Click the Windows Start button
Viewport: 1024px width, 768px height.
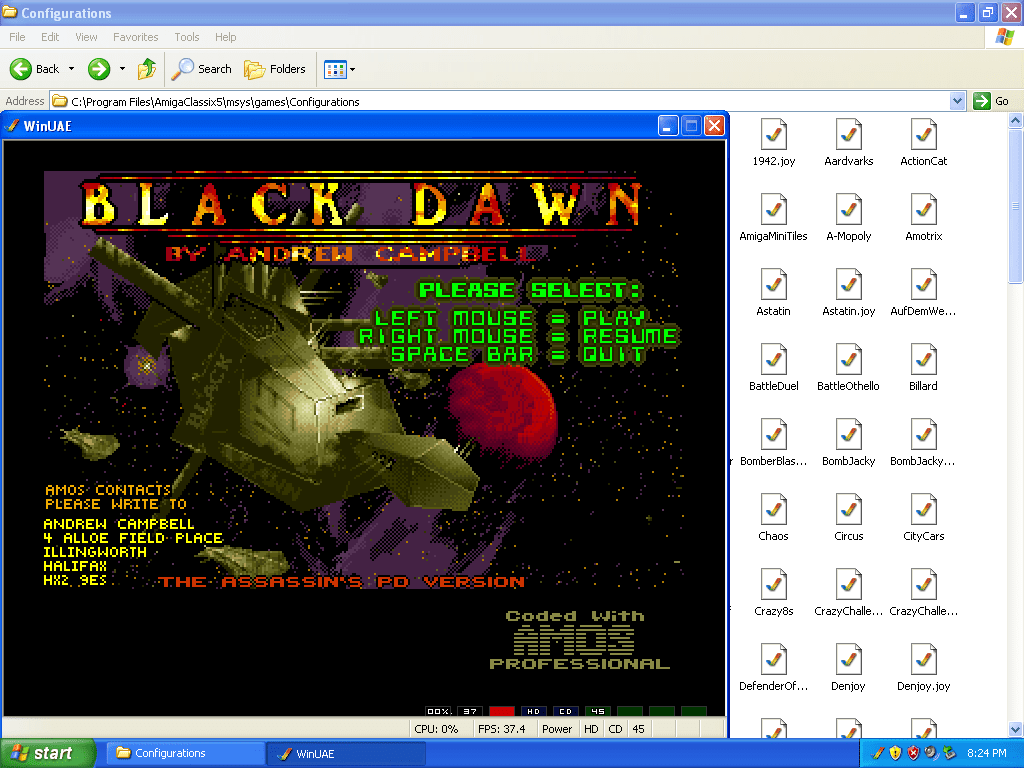[x=48, y=753]
